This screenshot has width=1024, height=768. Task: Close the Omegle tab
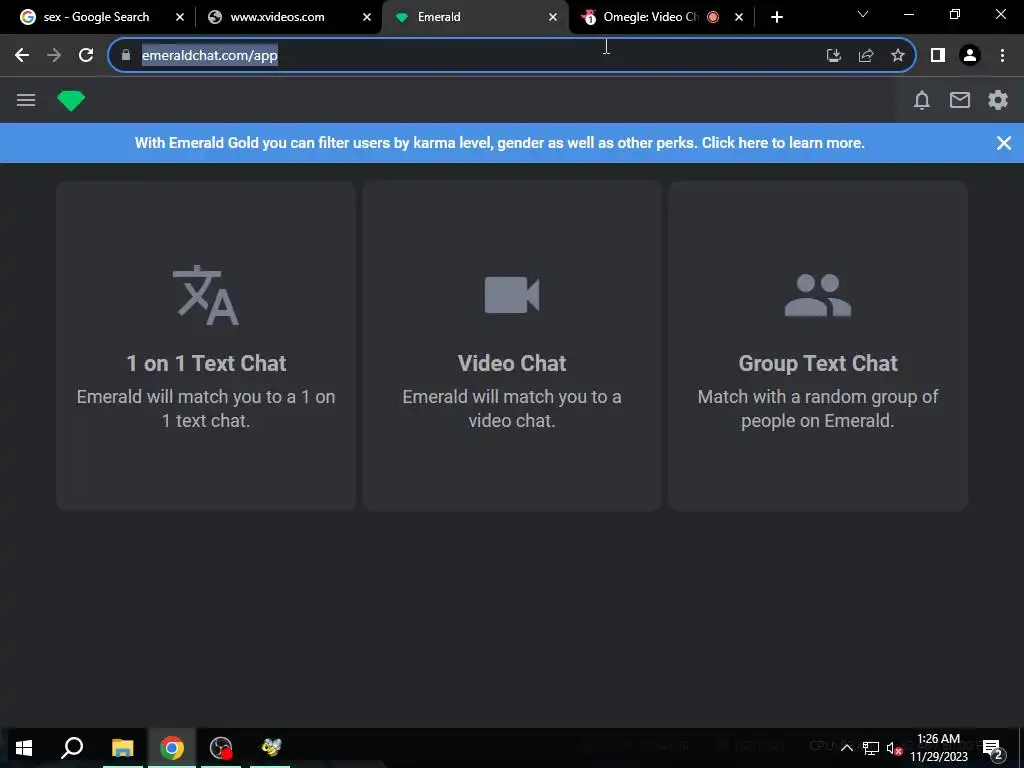[x=739, y=17]
